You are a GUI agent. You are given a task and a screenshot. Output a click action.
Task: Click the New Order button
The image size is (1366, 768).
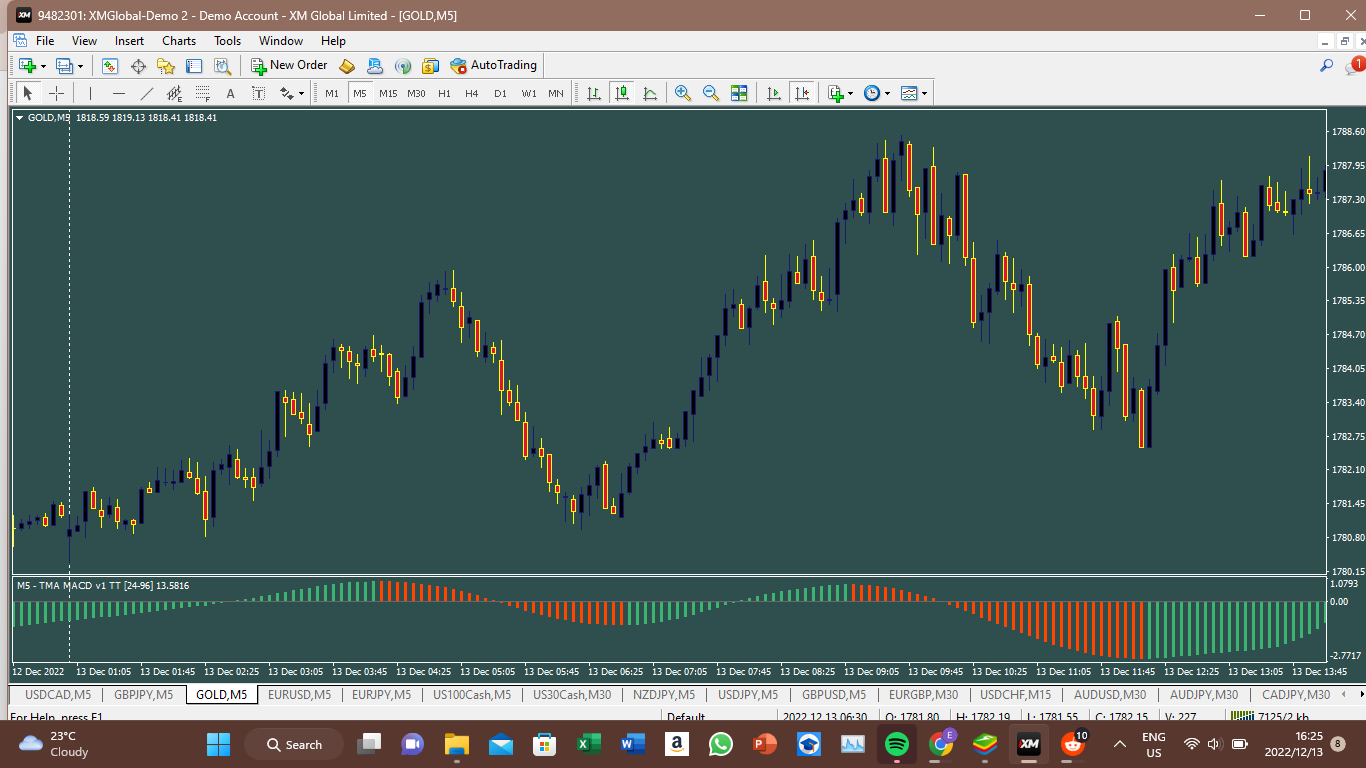(x=289, y=66)
